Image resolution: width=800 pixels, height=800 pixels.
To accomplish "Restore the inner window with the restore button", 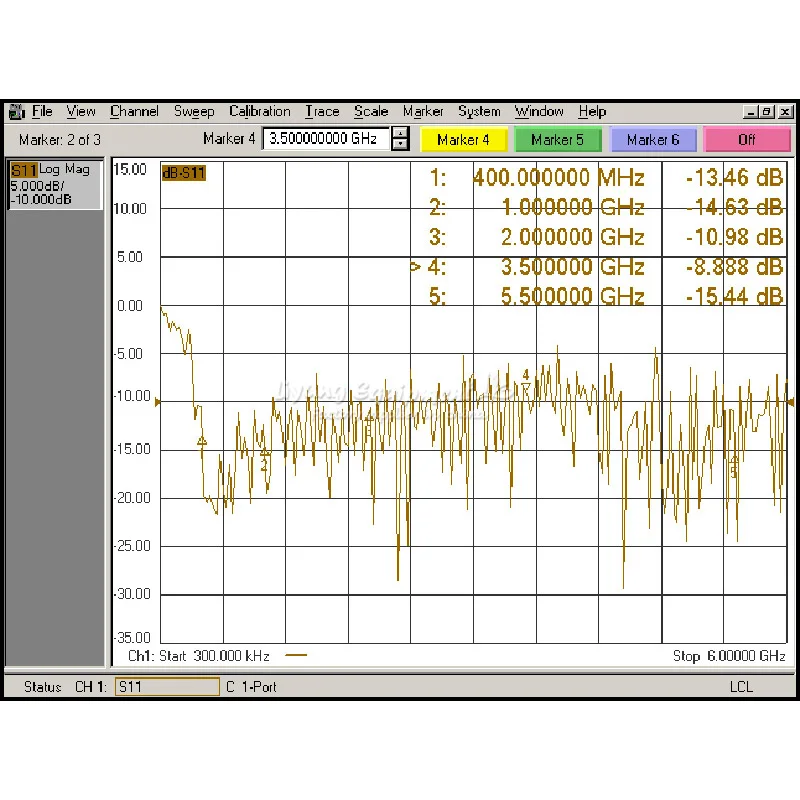I will (768, 112).
